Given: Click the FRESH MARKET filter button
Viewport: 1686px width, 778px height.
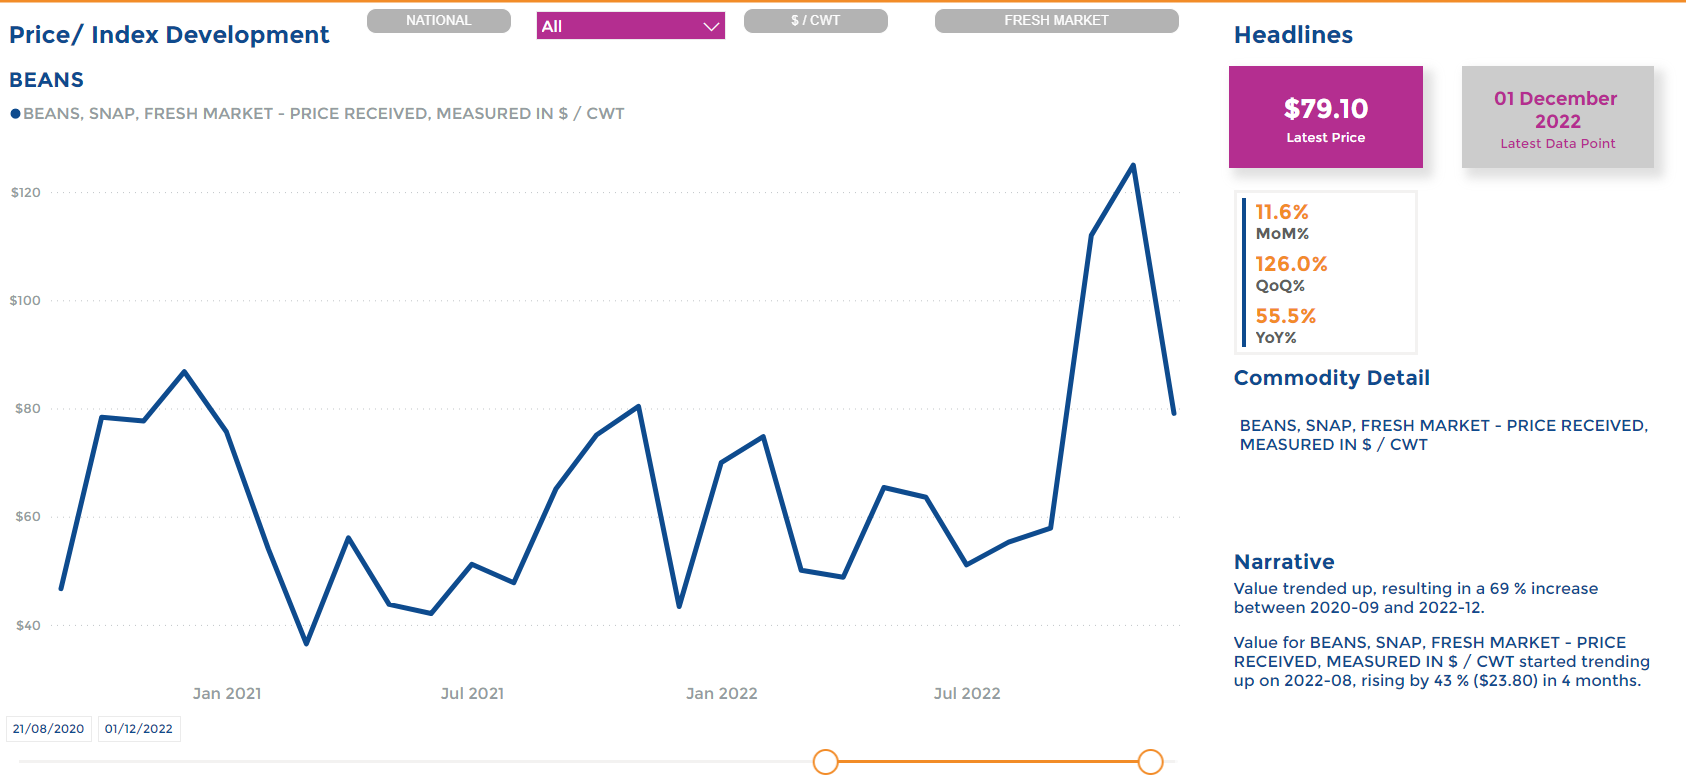Looking at the screenshot, I should [1057, 21].
